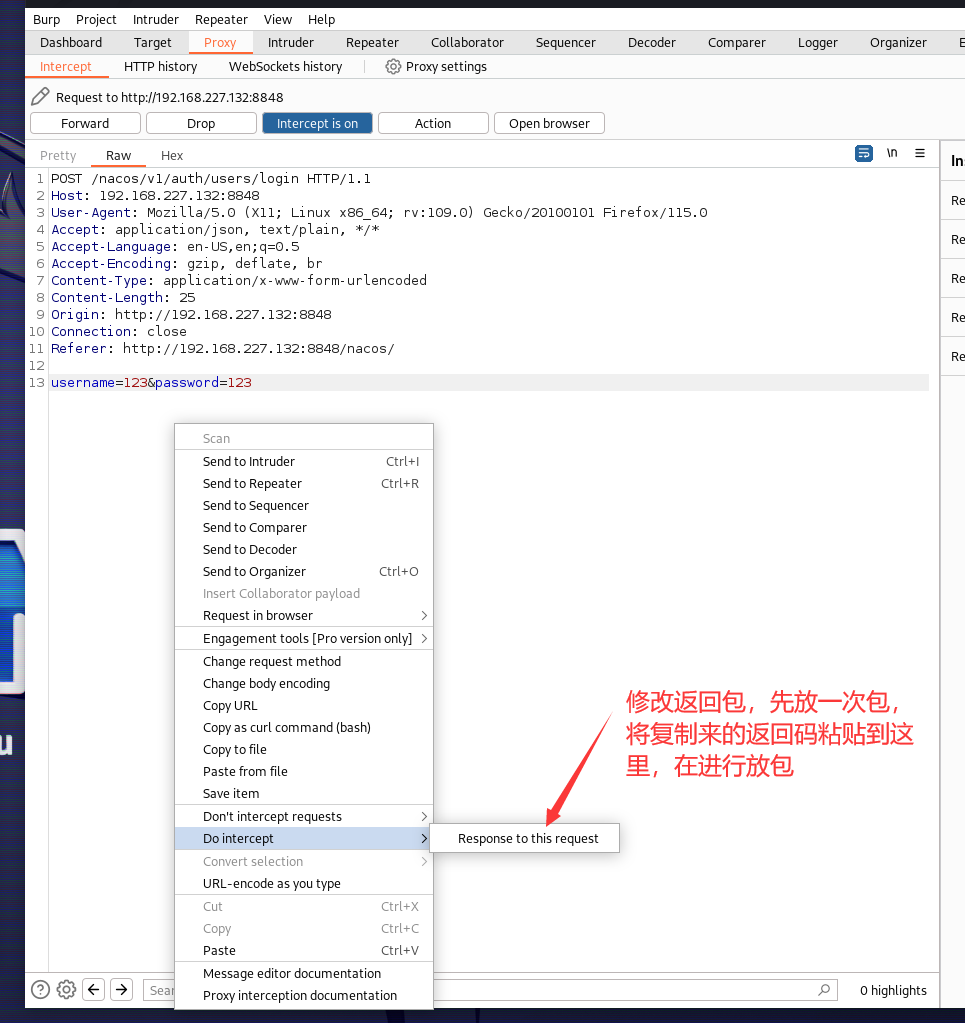This screenshot has width=965, height=1023.
Task: Open Proxy interception documentation
Action: click(304, 996)
